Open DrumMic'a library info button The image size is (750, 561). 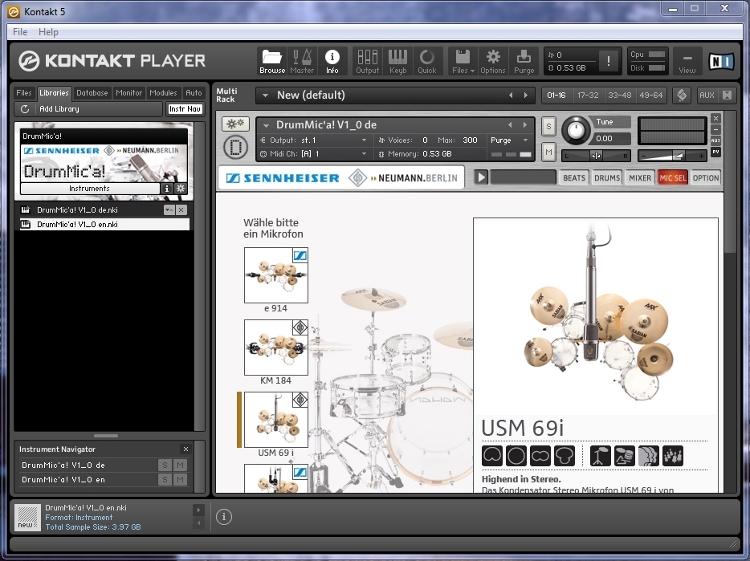(x=166, y=188)
